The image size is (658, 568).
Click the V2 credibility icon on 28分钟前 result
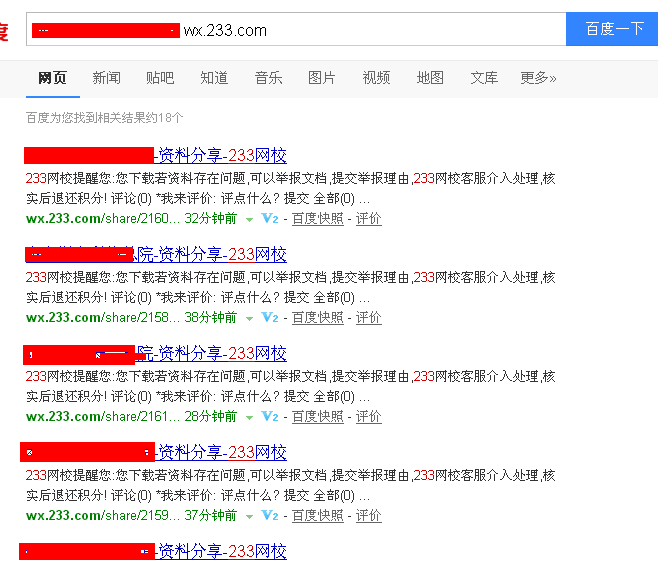point(269,417)
